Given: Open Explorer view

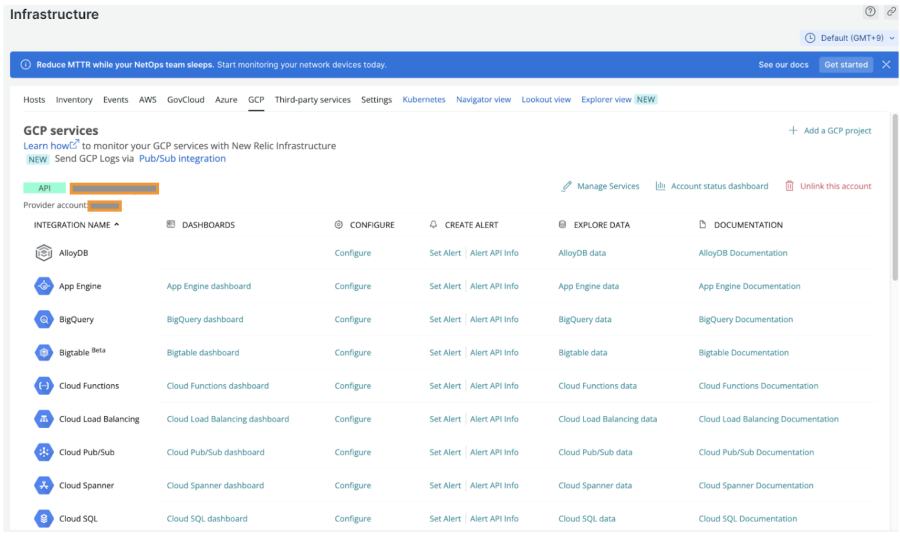Looking at the screenshot, I should coord(606,99).
